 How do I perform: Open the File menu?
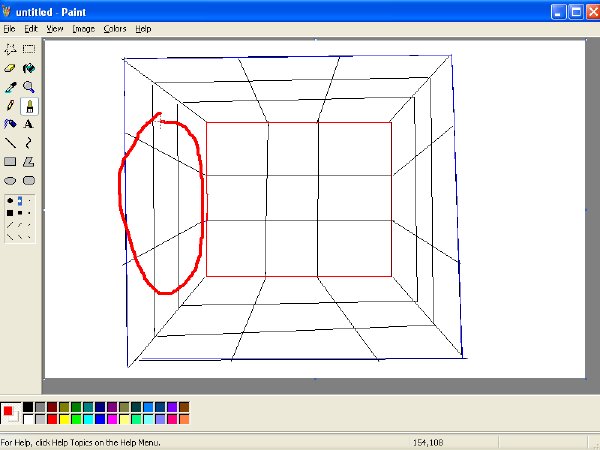[x=9, y=29]
